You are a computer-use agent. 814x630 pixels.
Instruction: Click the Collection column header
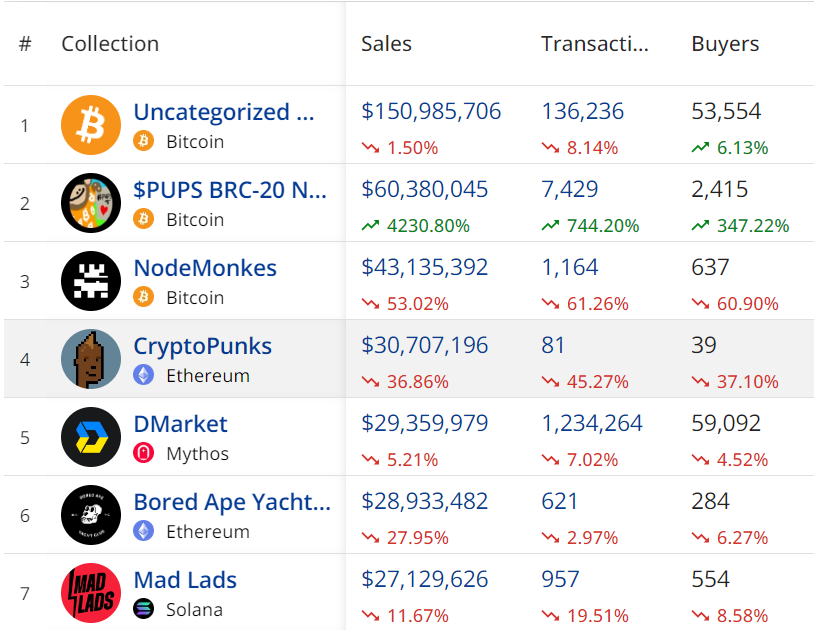(x=110, y=44)
